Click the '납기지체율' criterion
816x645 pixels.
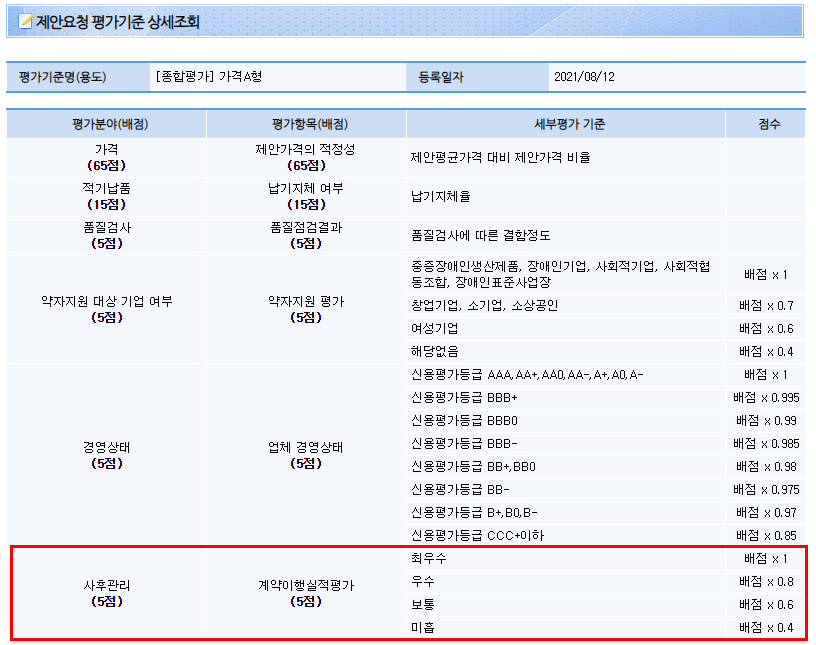(x=440, y=197)
